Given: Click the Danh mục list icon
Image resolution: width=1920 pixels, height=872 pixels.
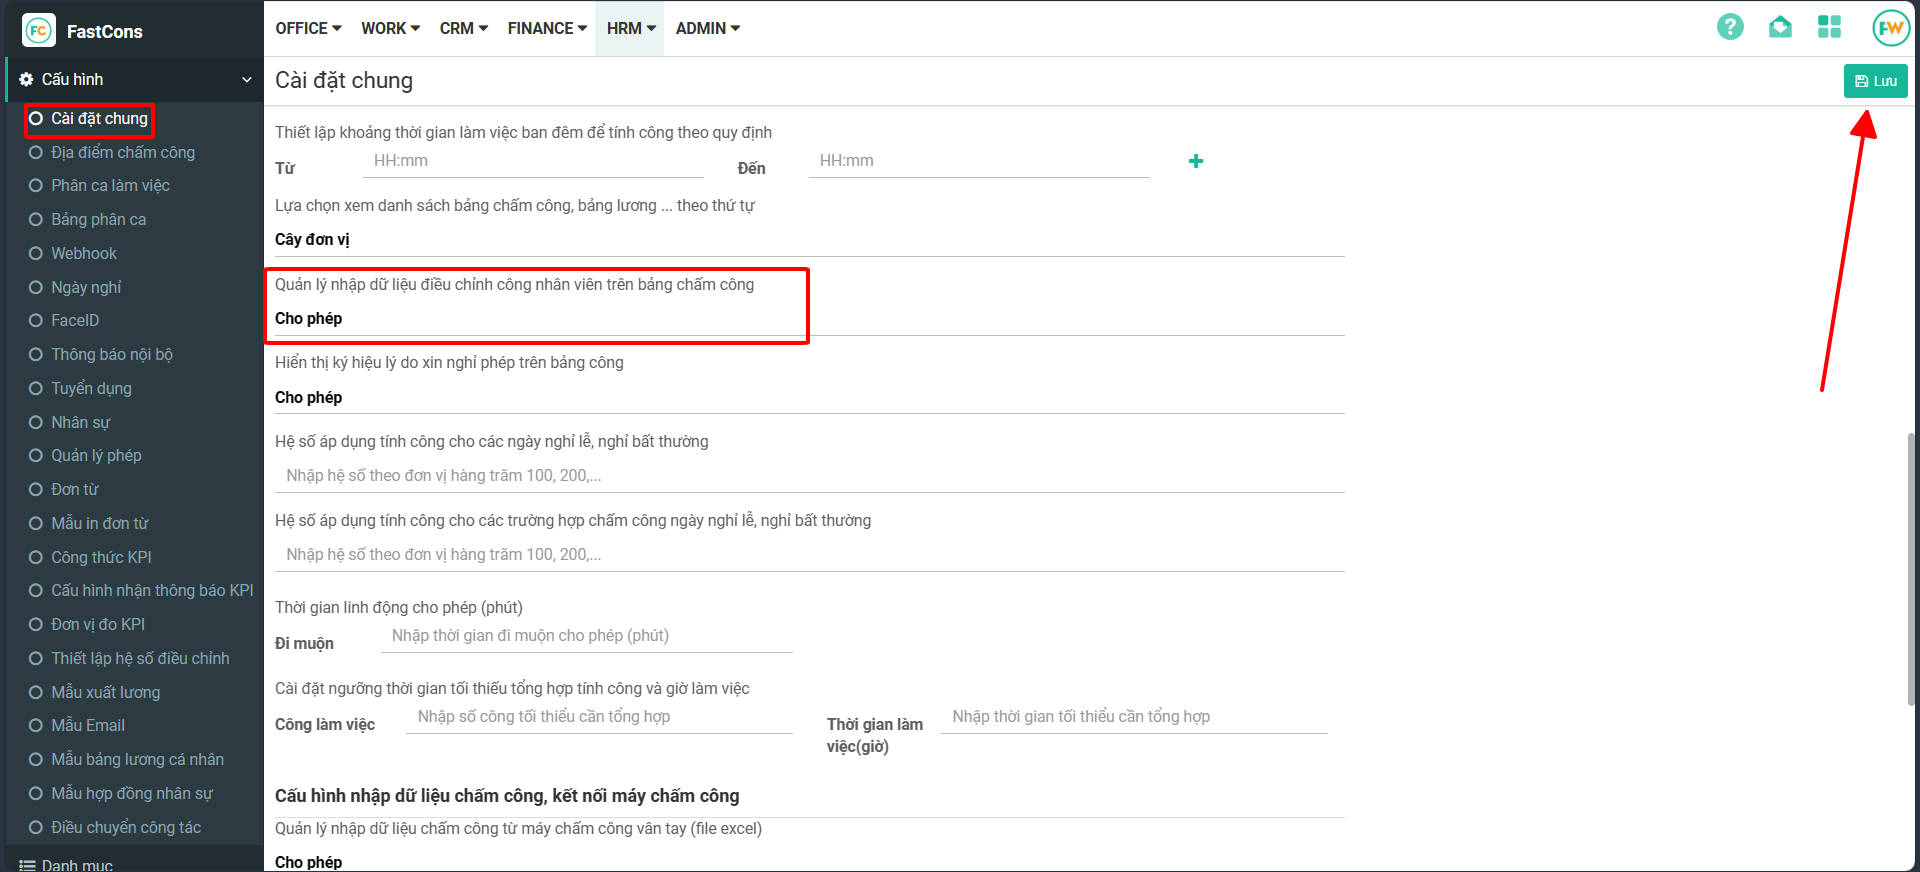Looking at the screenshot, I should point(27,865).
